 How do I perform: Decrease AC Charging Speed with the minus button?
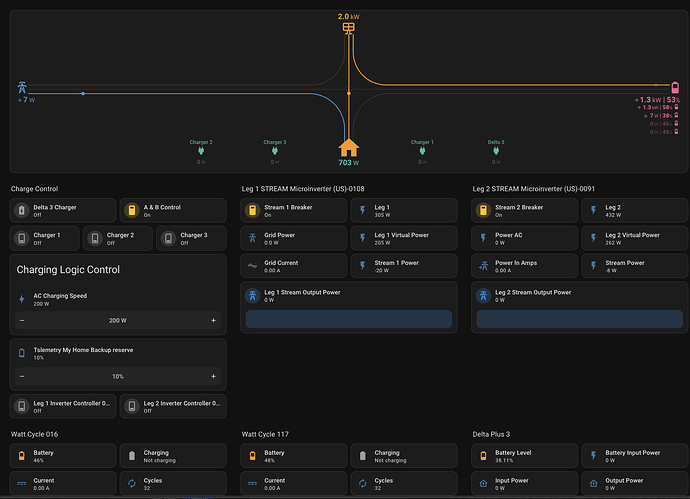(22, 320)
